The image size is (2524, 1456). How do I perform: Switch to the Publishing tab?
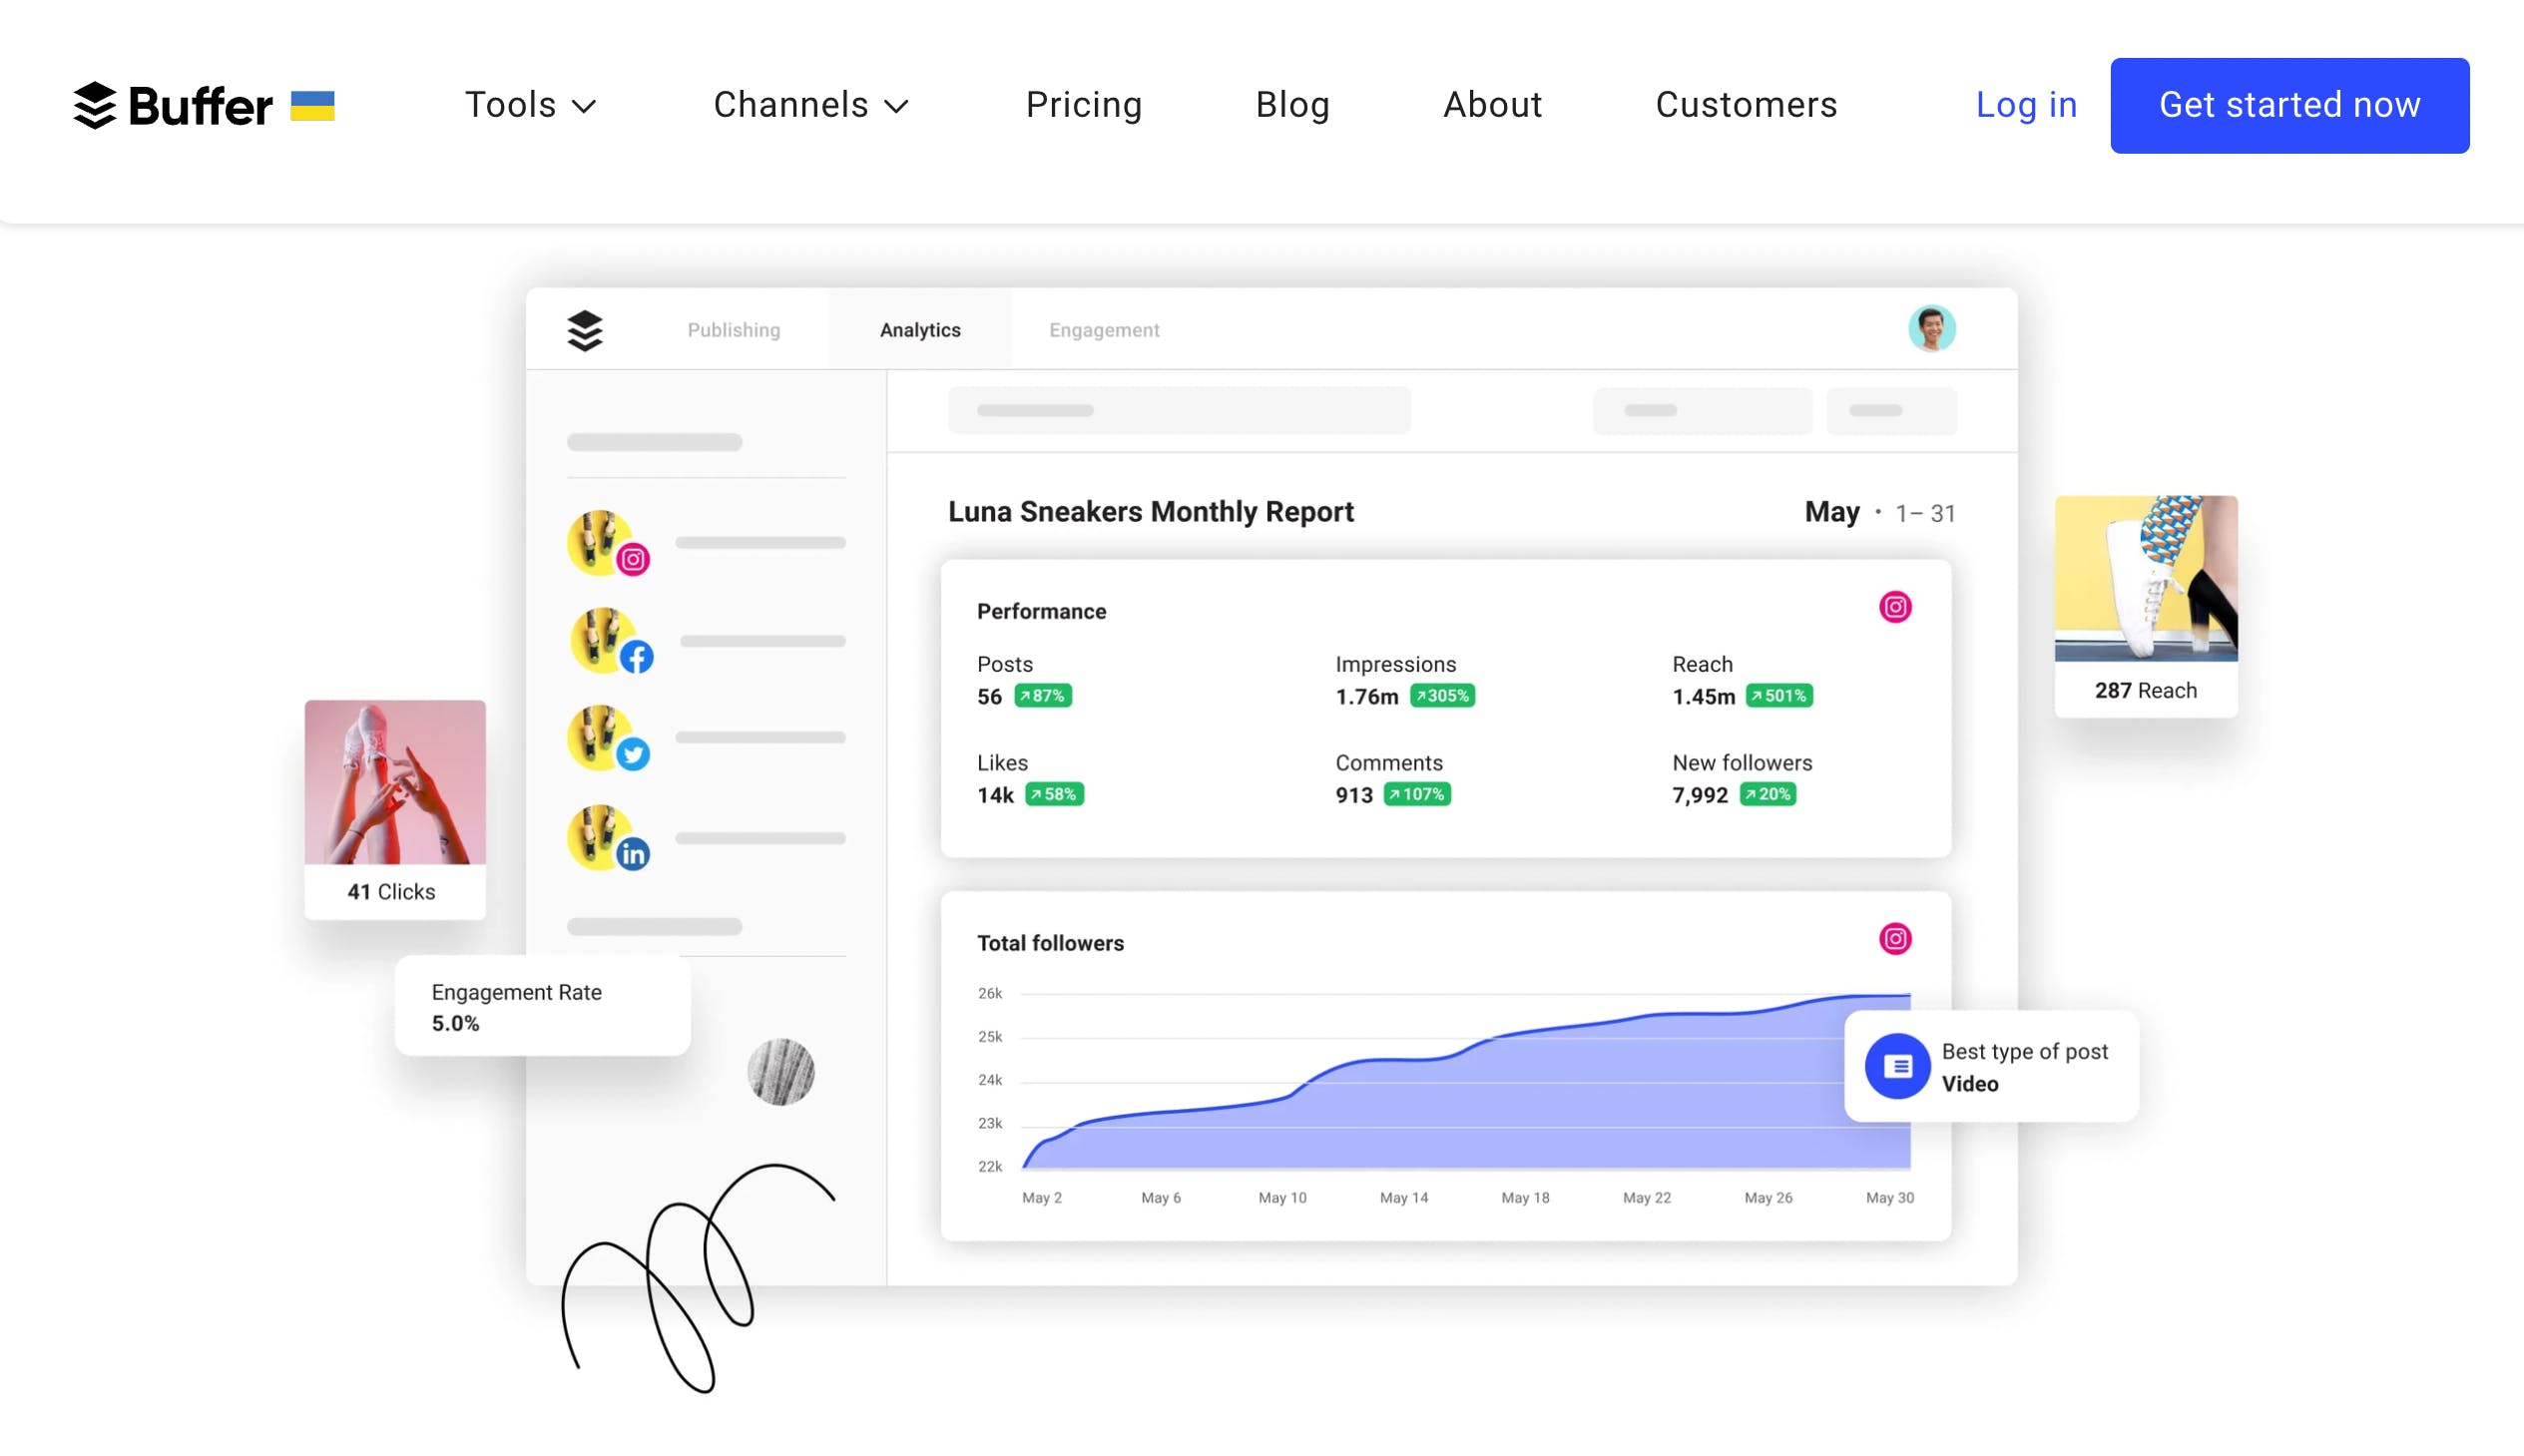click(x=732, y=329)
